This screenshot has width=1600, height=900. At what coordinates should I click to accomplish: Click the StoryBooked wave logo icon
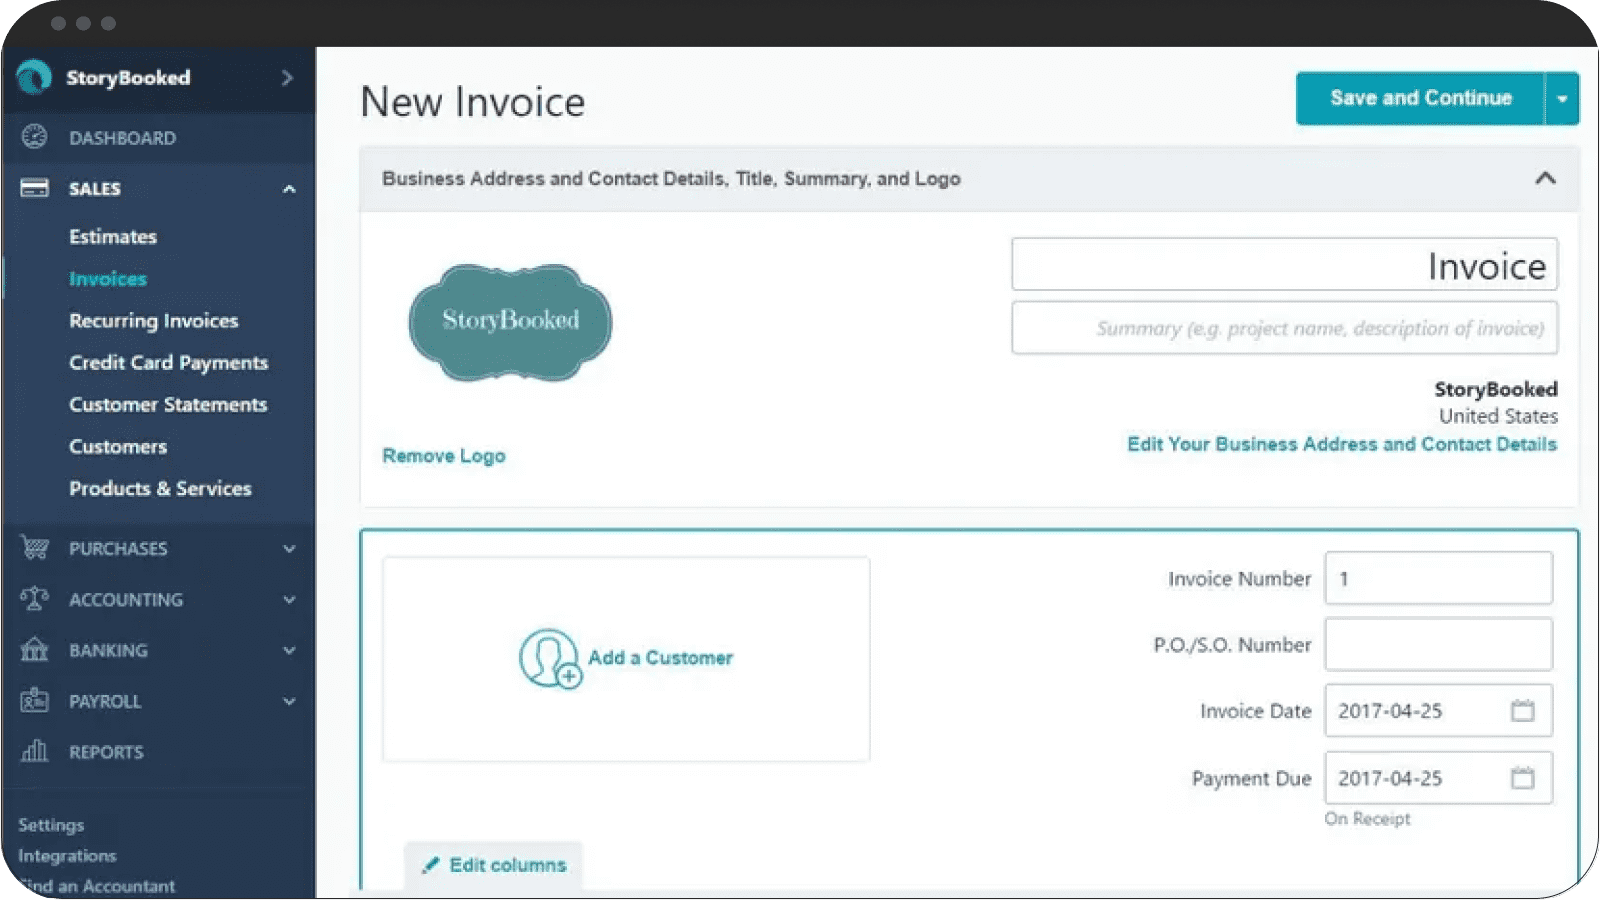click(x=34, y=77)
